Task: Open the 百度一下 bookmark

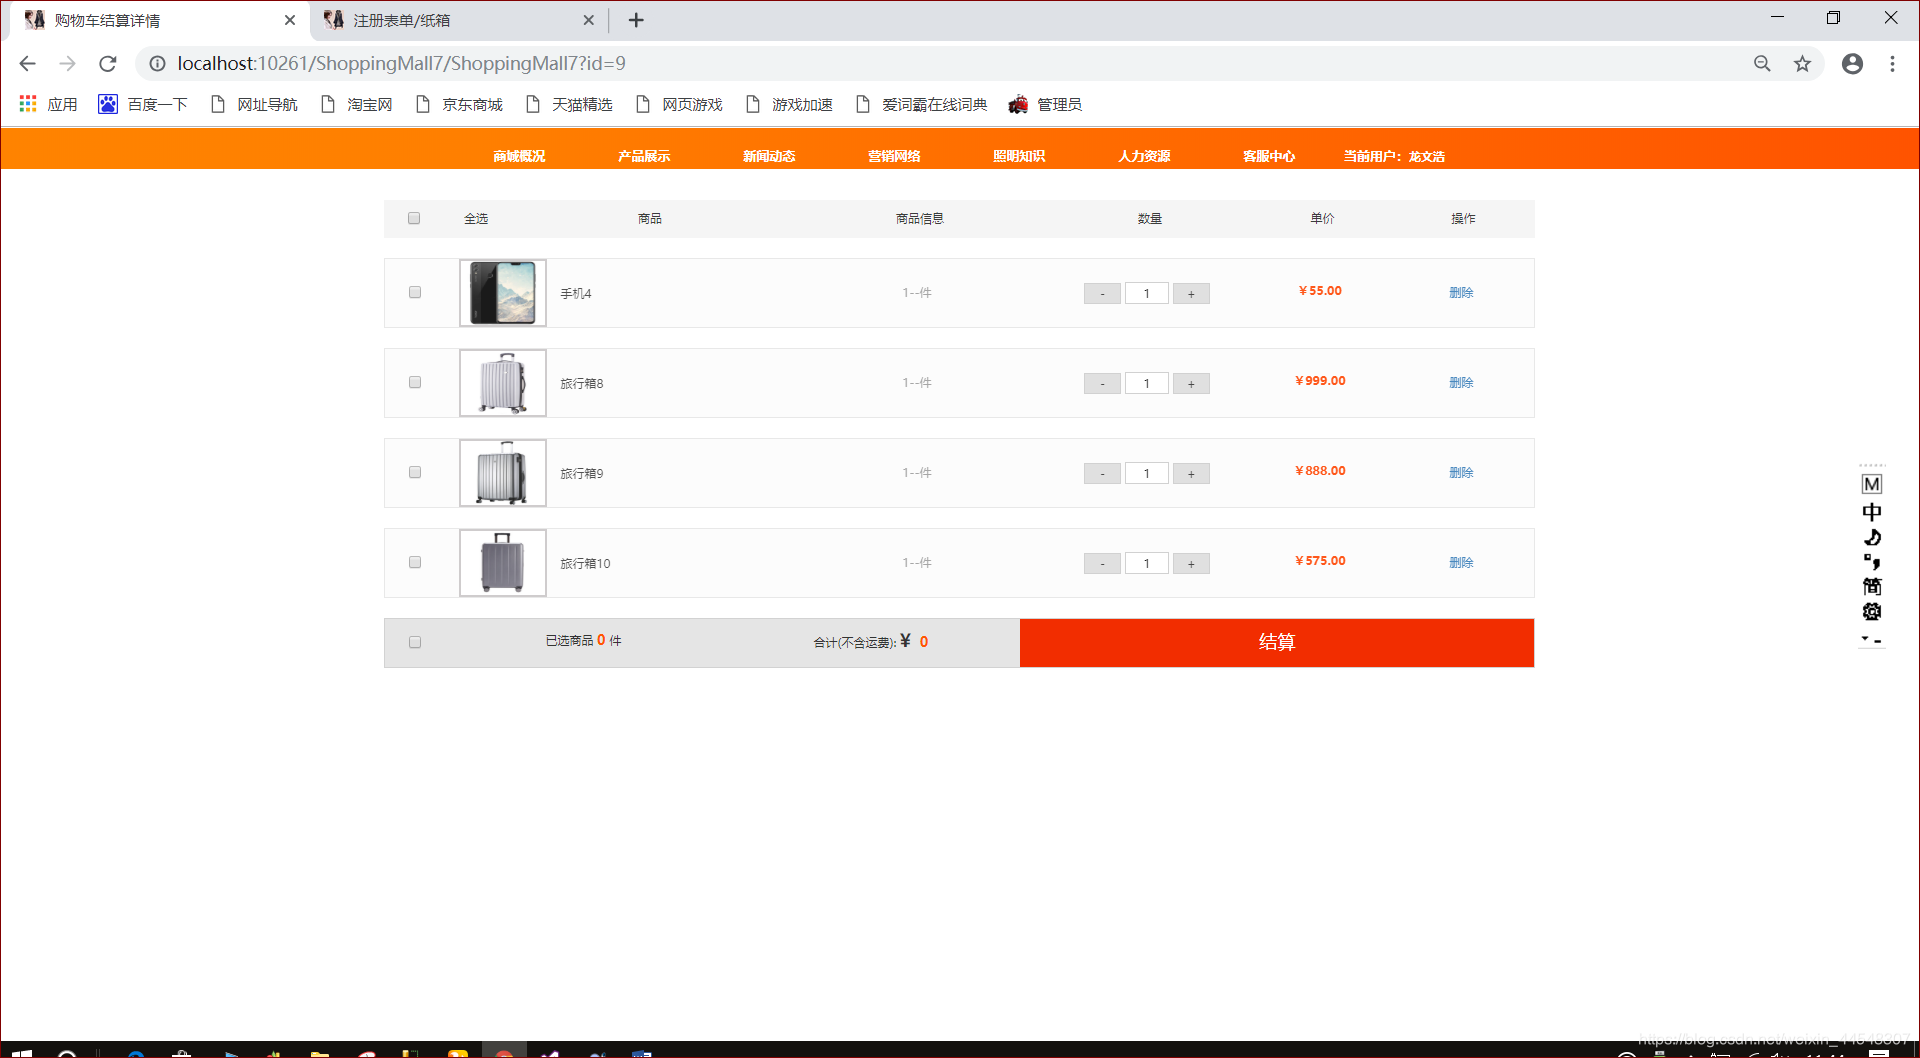Action: pyautogui.click(x=143, y=103)
